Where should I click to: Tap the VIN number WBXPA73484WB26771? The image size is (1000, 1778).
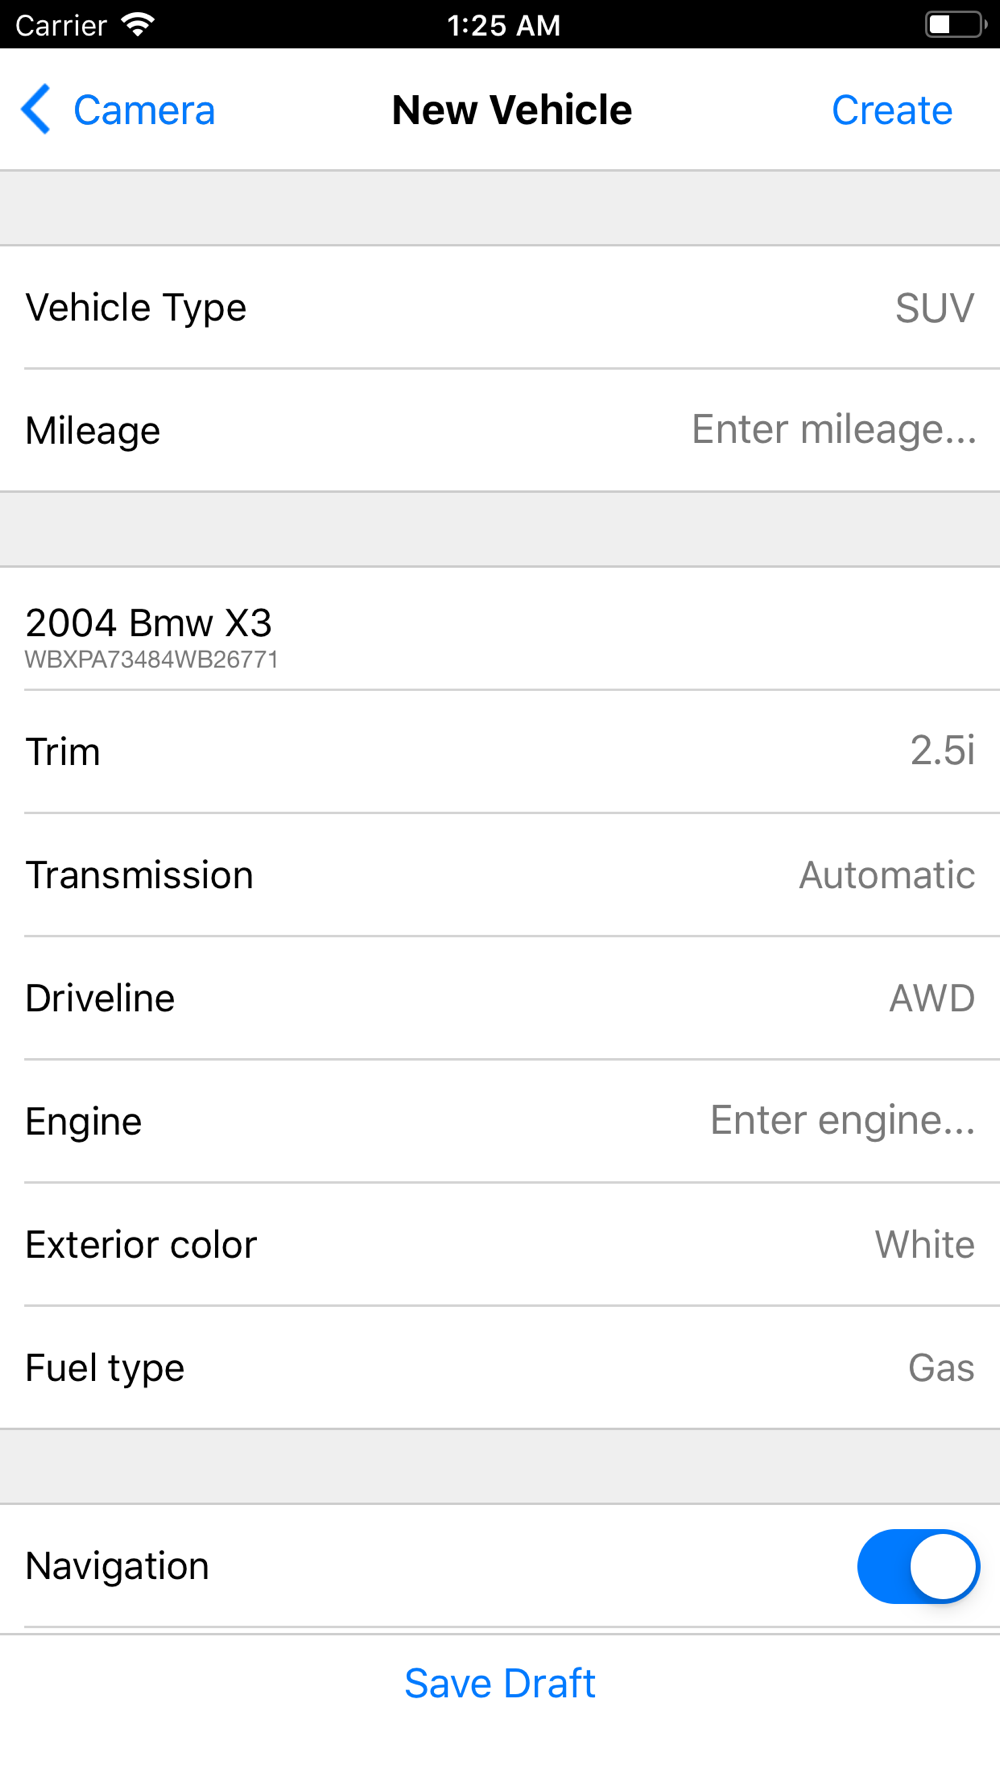coord(152,660)
